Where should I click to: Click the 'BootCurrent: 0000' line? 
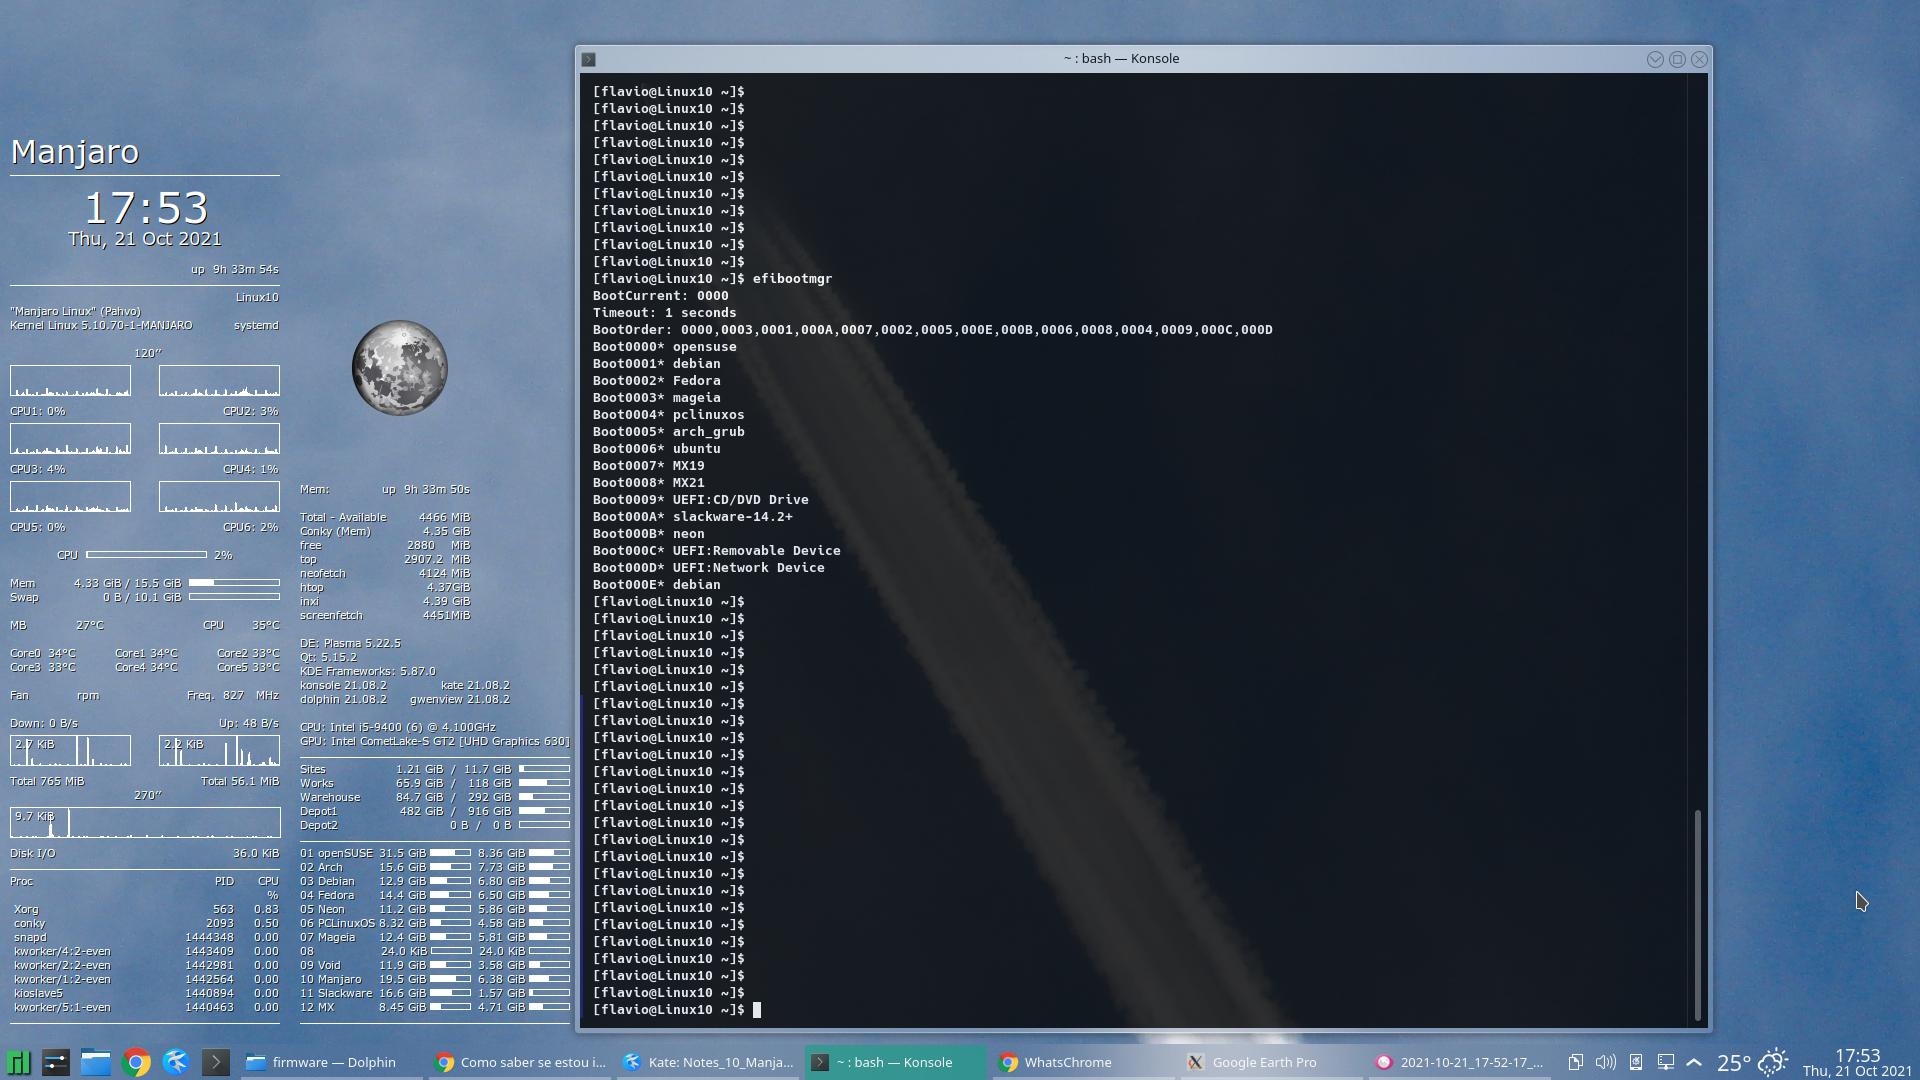tap(660, 296)
